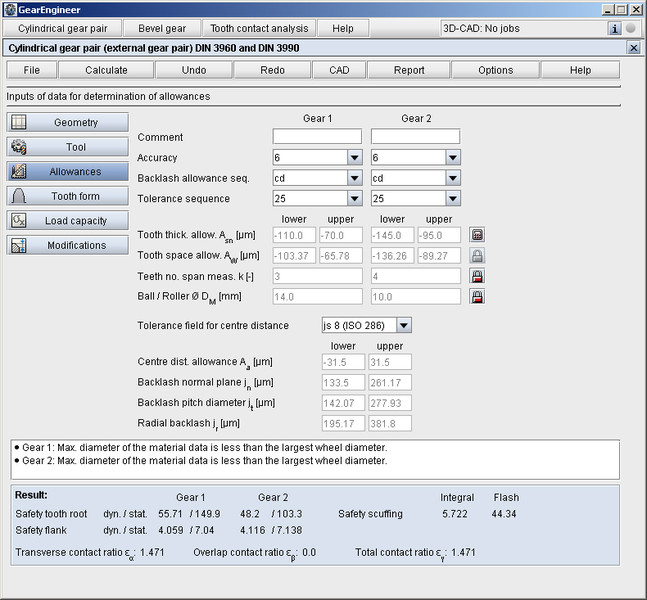Click the Gear 1 Comment input field
Viewport: 647px width, 600px height.
coord(316,136)
